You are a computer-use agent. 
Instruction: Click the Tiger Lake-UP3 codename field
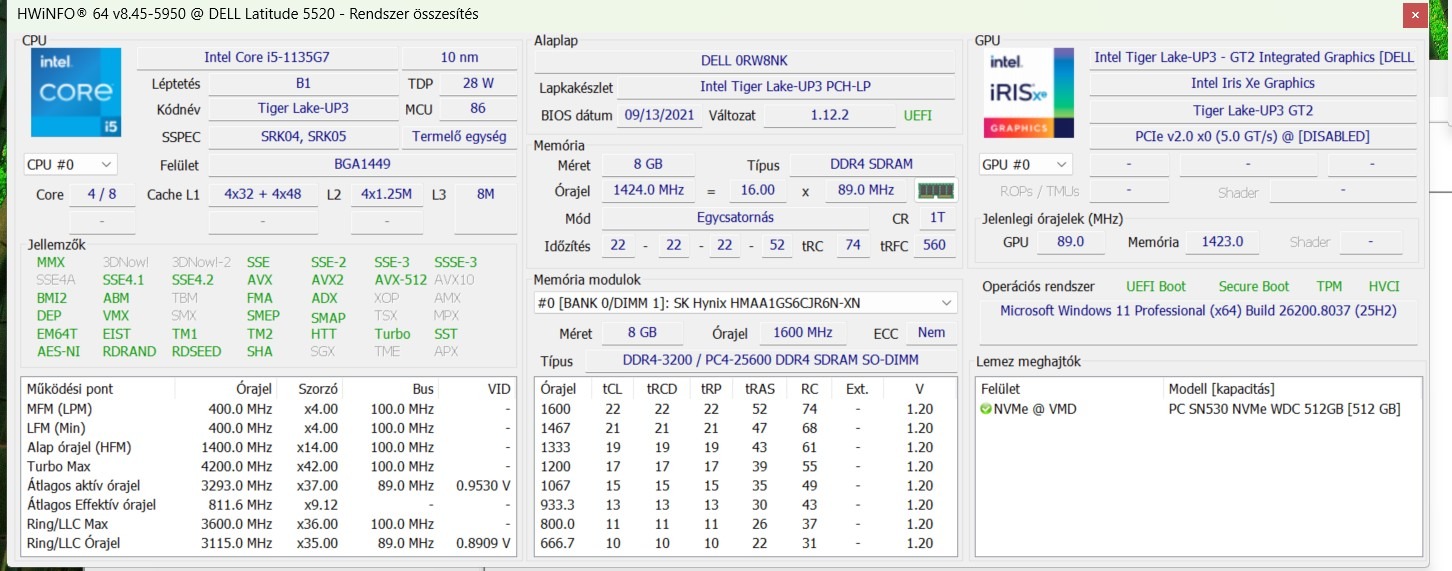coord(303,109)
